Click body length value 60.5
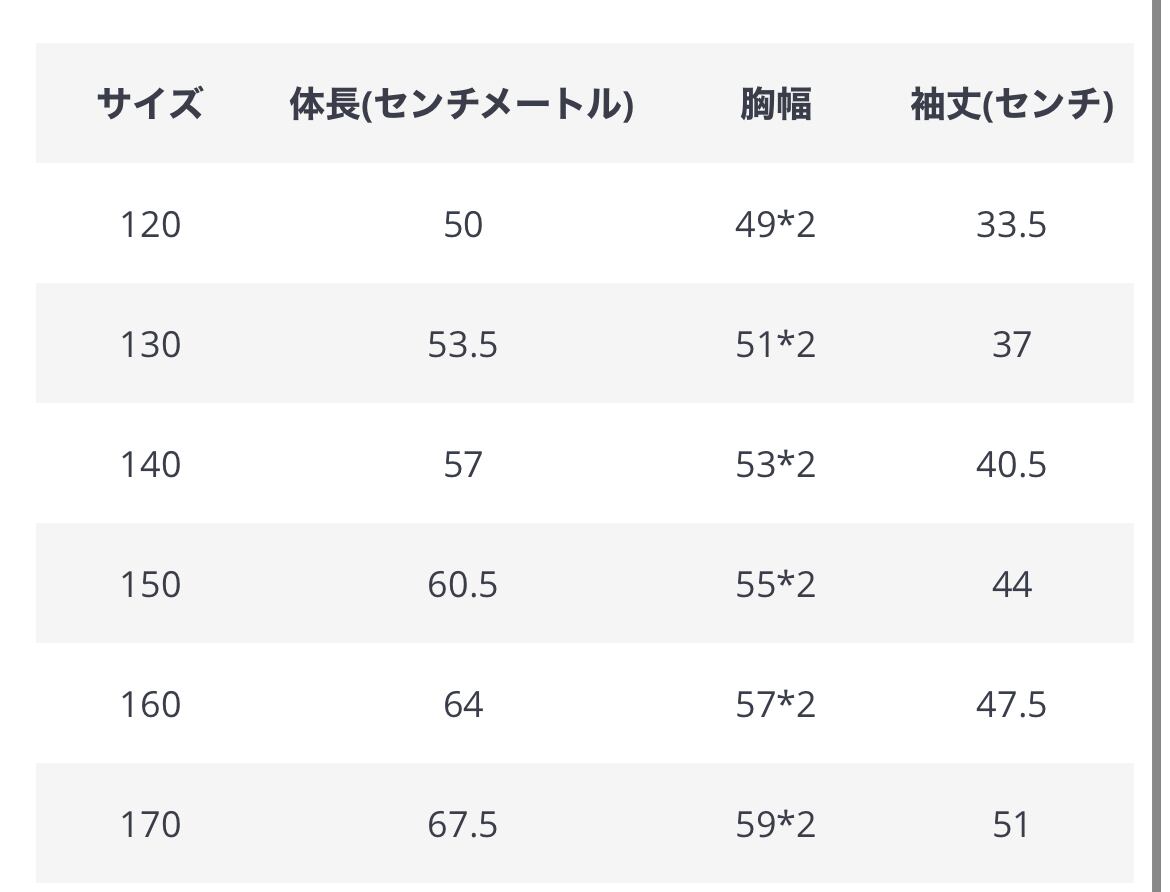Viewport: 1170px width, 892px height. point(462,584)
